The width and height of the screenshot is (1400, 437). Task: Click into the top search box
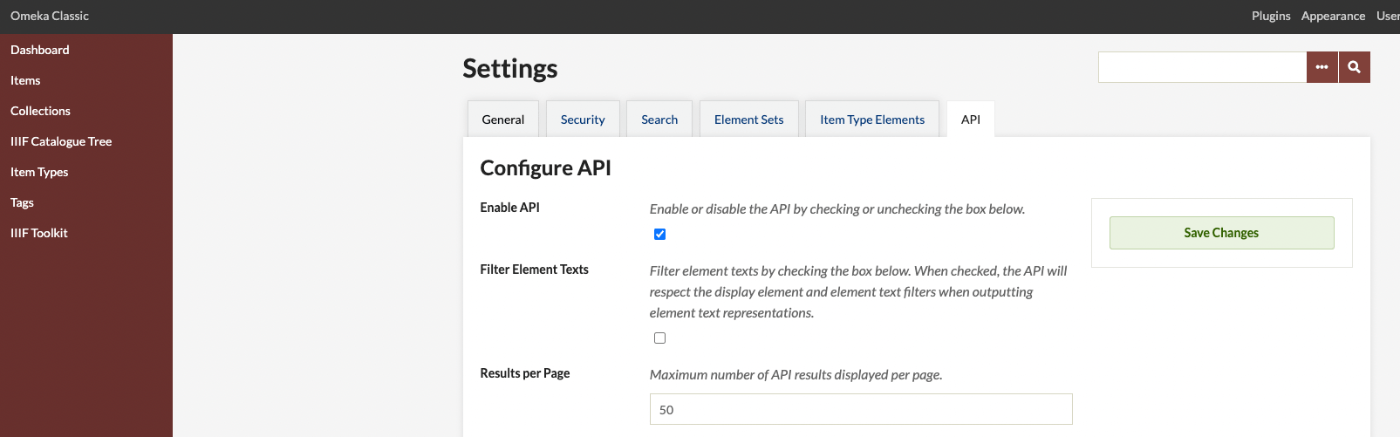pos(1202,67)
